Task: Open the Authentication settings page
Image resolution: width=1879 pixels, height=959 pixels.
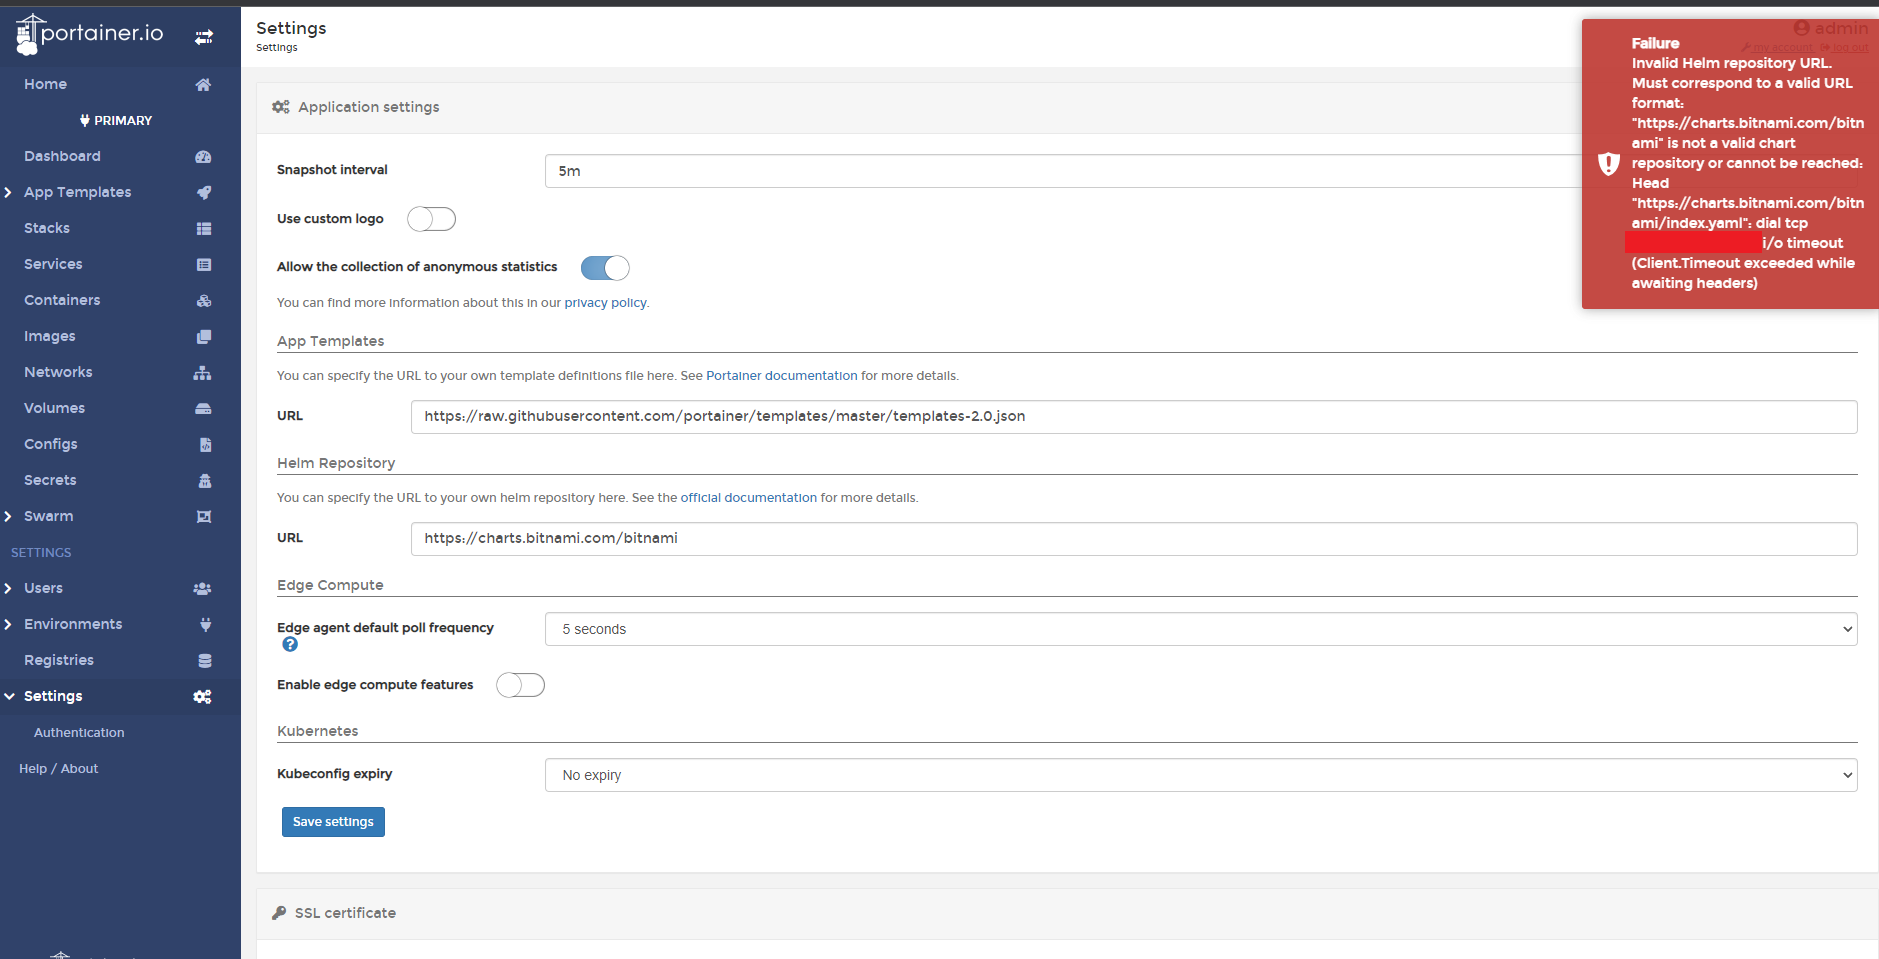Action: click(79, 731)
